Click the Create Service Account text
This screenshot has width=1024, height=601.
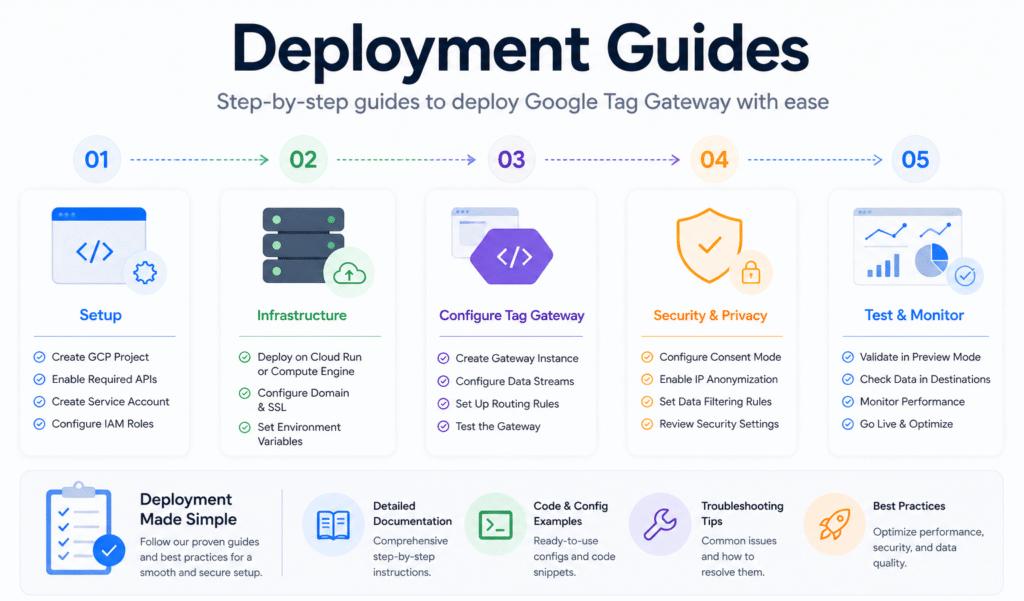(x=110, y=402)
